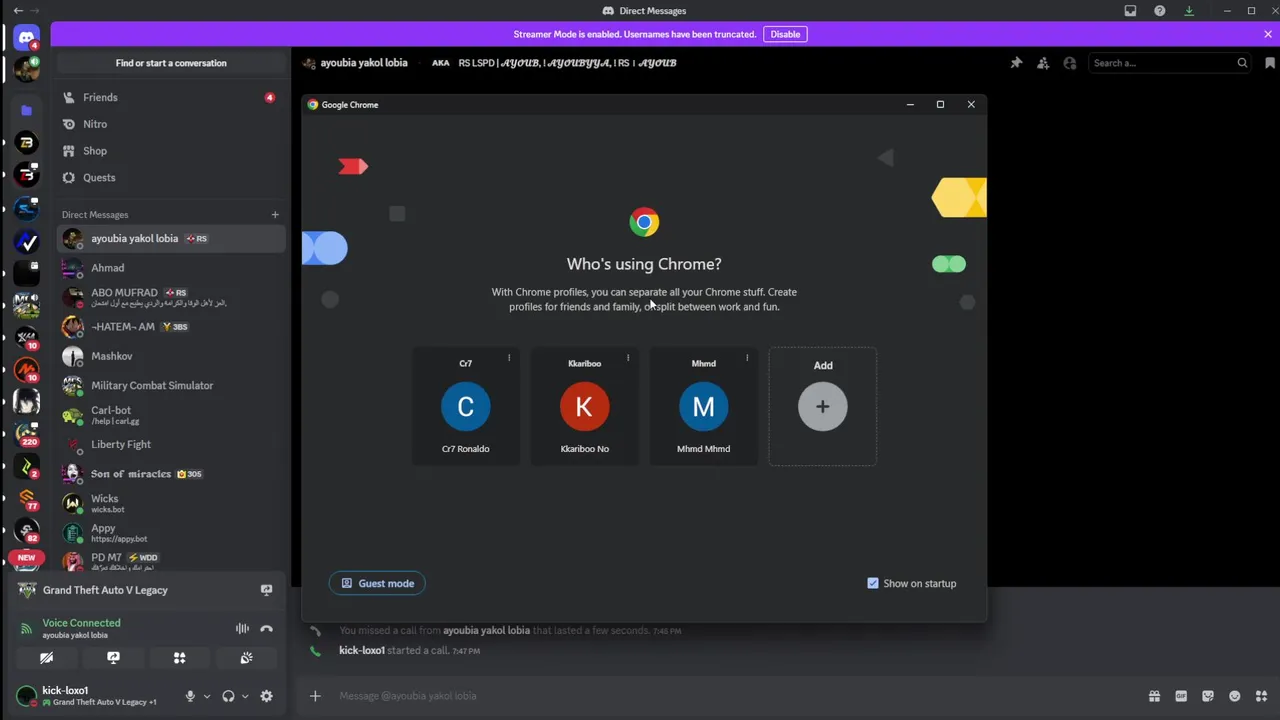Select the Mhmd Mhmd Chrome profile
The width and height of the screenshot is (1280, 720).
click(x=704, y=406)
